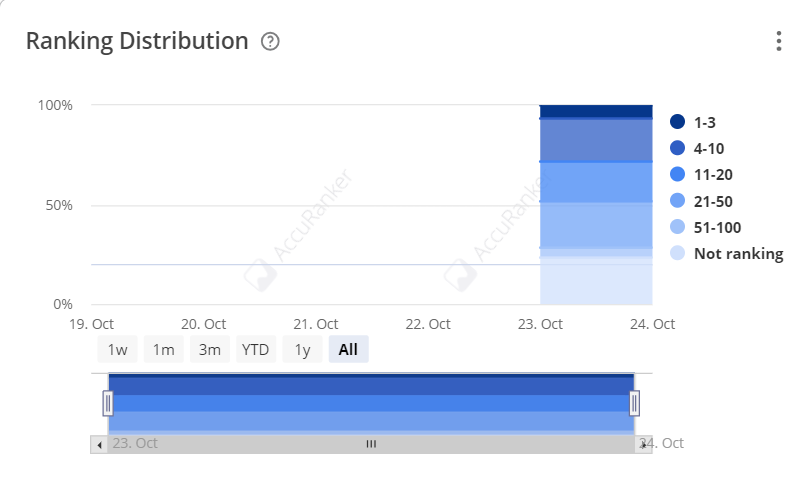This screenshot has height=486, width=812.
Task: Click the right navigator range handle
Action: [634, 403]
